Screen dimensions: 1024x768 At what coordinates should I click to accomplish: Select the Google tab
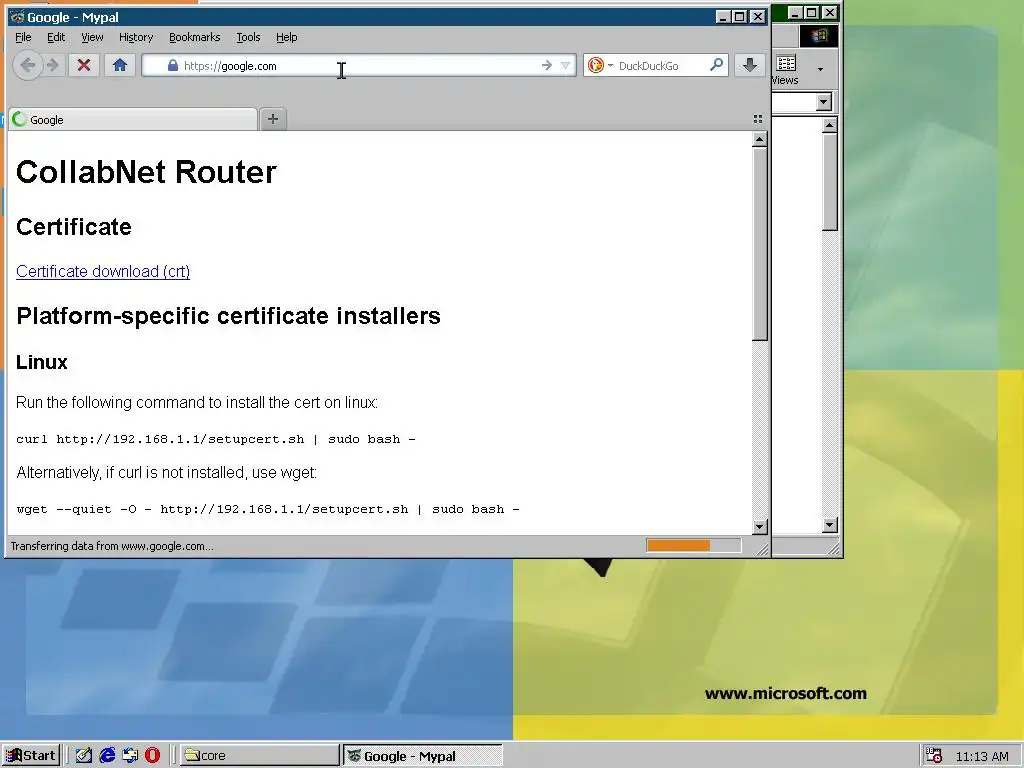[133, 120]
